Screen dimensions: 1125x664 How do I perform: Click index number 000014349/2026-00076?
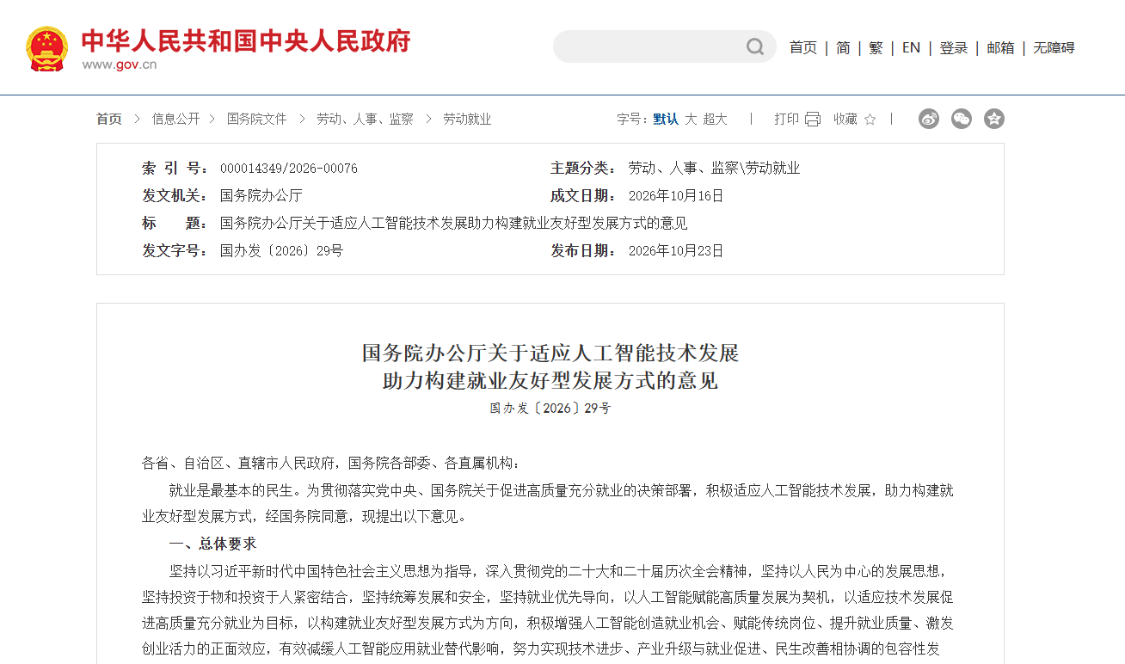point(288,168)
